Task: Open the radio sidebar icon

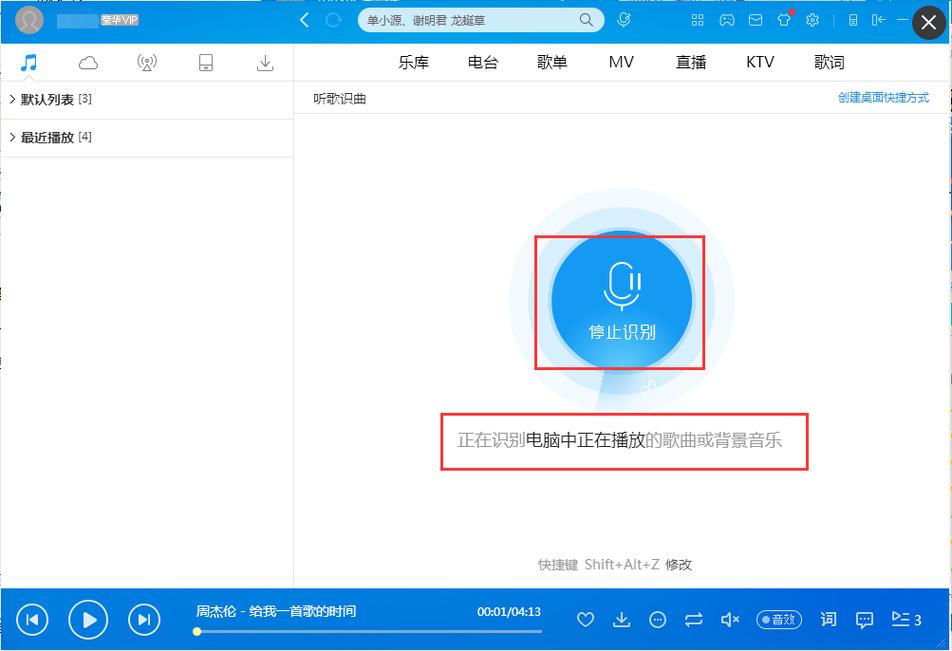Action: pos(147,61)
